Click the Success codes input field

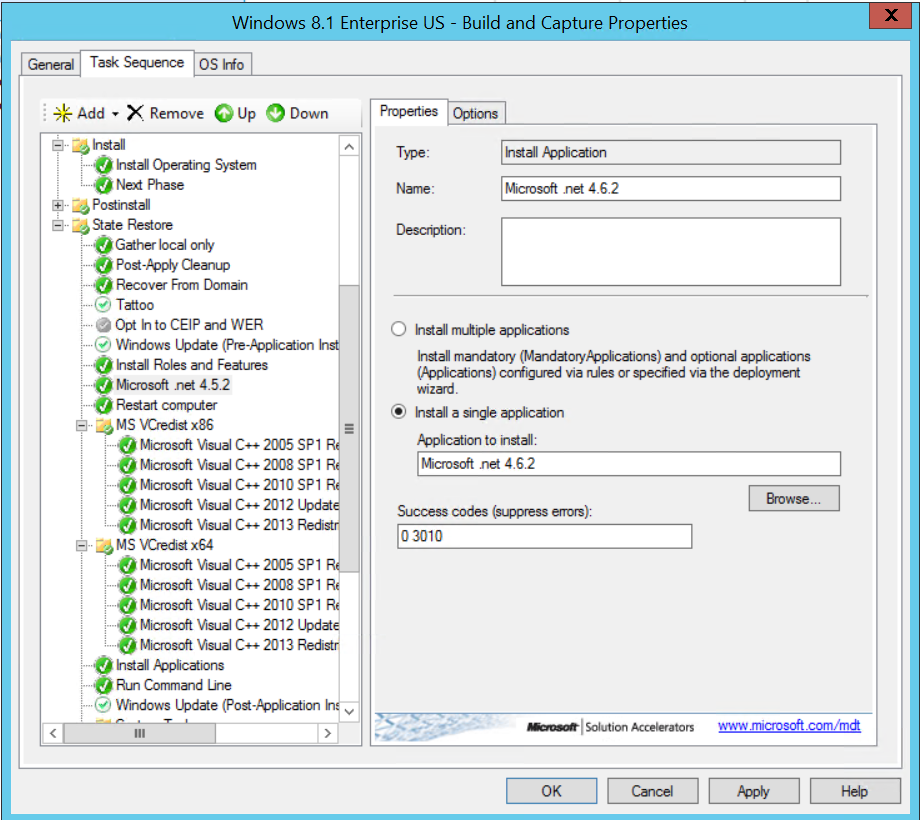[x=544, y=536]
